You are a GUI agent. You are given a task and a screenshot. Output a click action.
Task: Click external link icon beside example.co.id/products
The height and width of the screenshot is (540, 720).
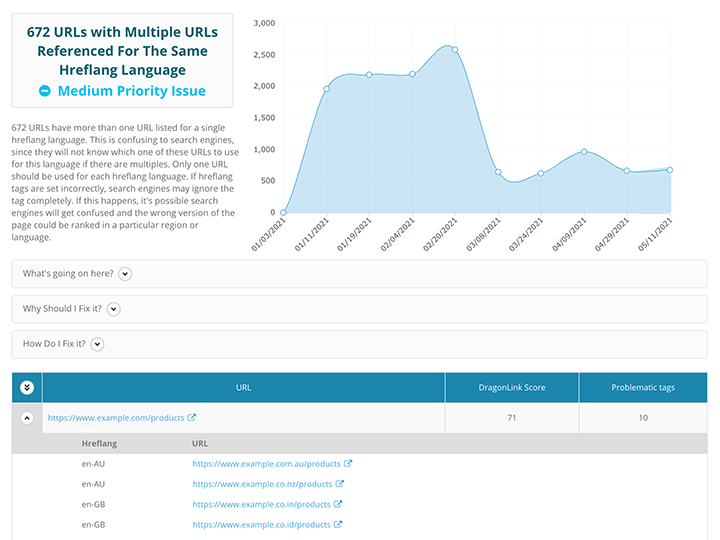(x=338, y=524)
